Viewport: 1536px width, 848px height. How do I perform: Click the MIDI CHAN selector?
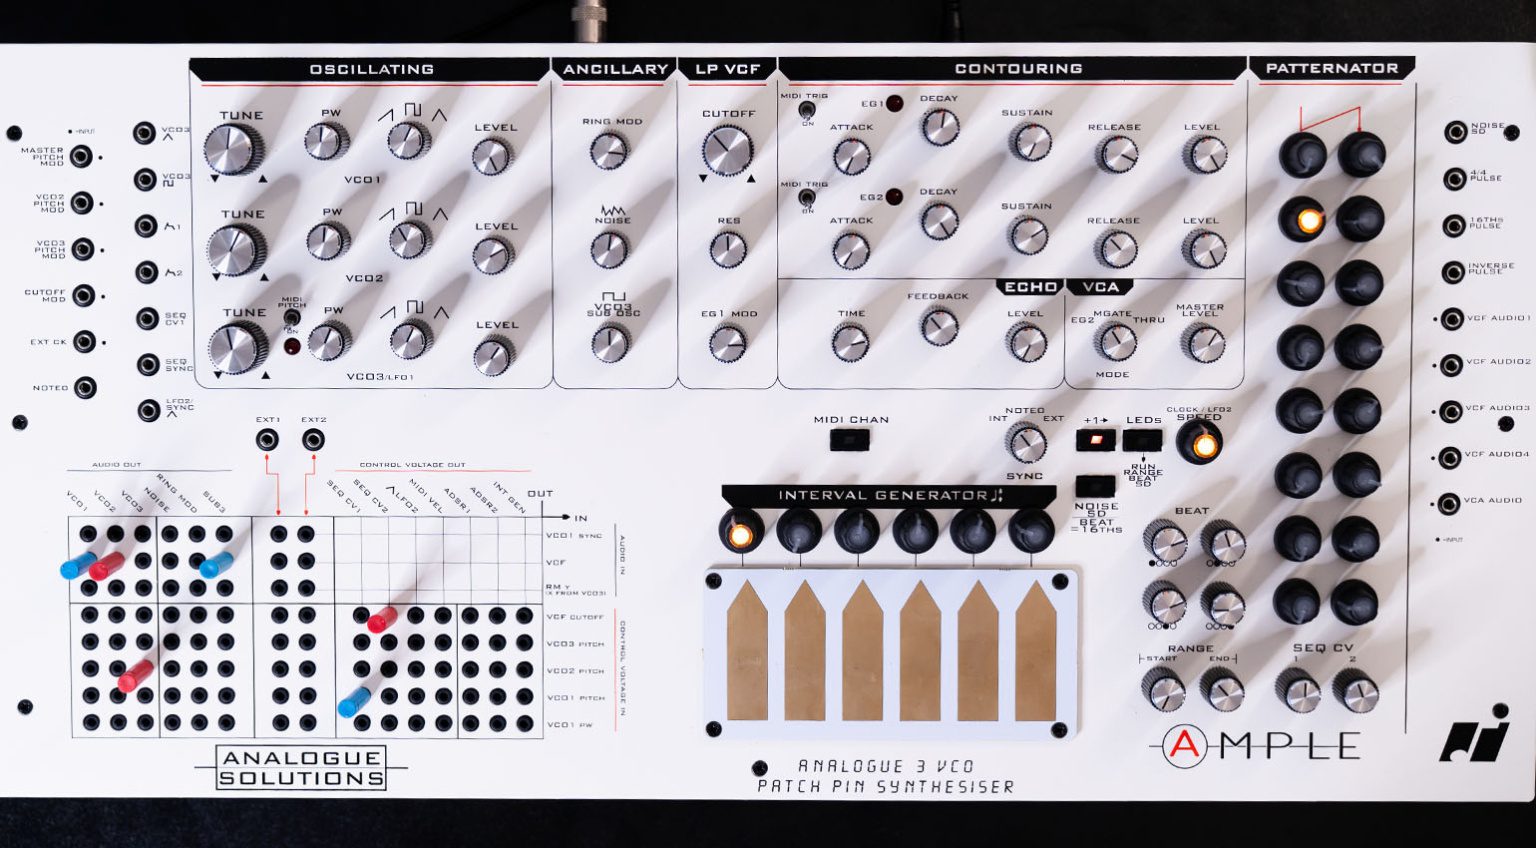coord(849,441)
